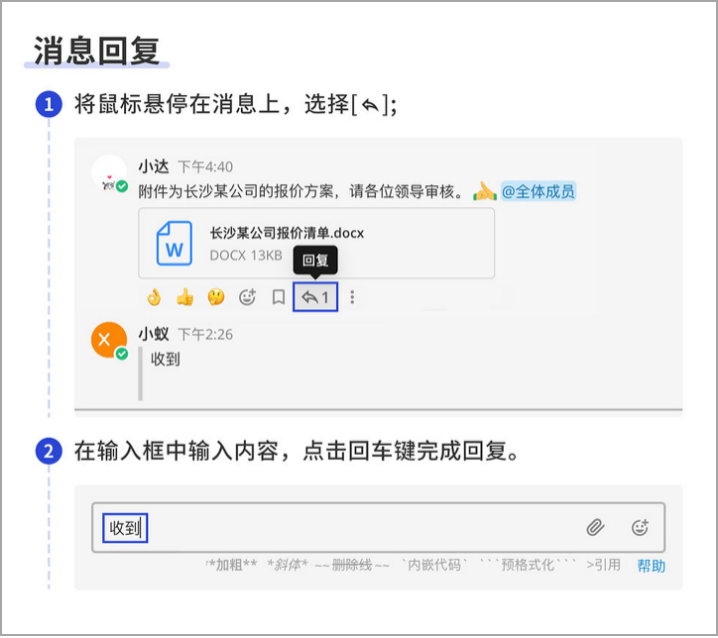React with the thumbs up emoji
718x638 pixels.
[x=185, y=298]
